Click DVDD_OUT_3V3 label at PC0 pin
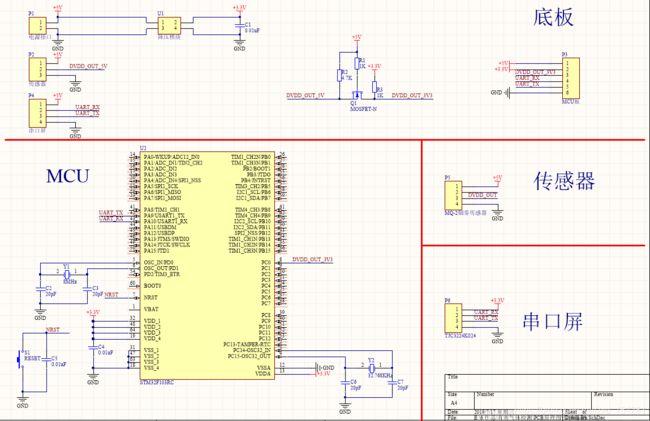Image resolution: width=650 pixels, height=421 pixels. tap(313, 259)
